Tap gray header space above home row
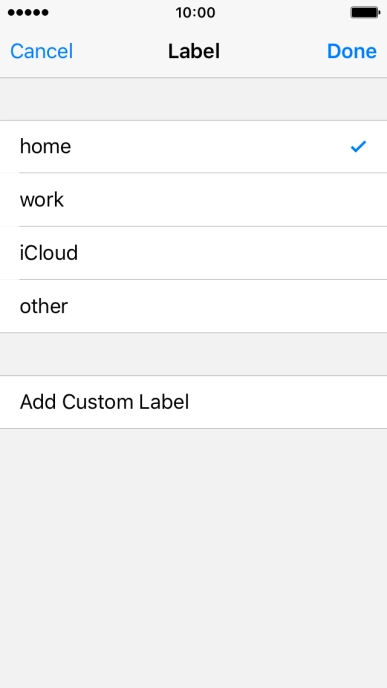This screenshot has height=688, width=387. (194, 99)
